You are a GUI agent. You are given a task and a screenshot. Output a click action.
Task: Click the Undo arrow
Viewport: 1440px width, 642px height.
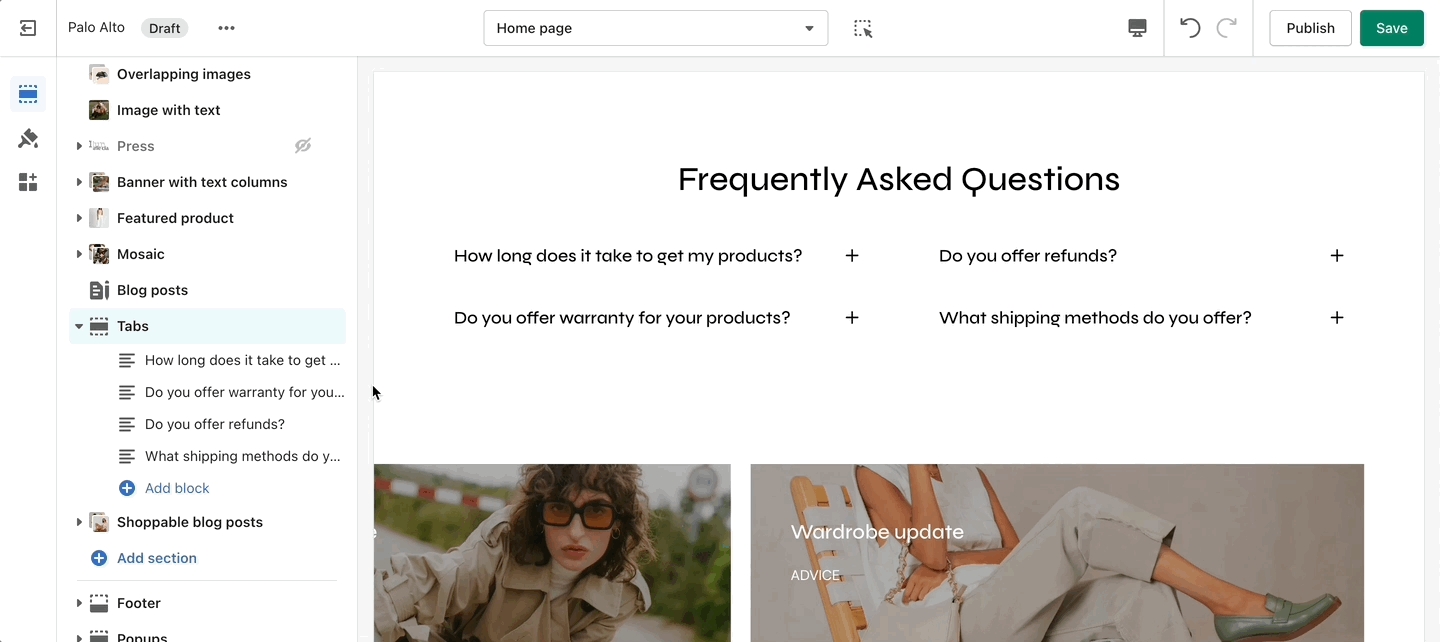coord(1189,28)
